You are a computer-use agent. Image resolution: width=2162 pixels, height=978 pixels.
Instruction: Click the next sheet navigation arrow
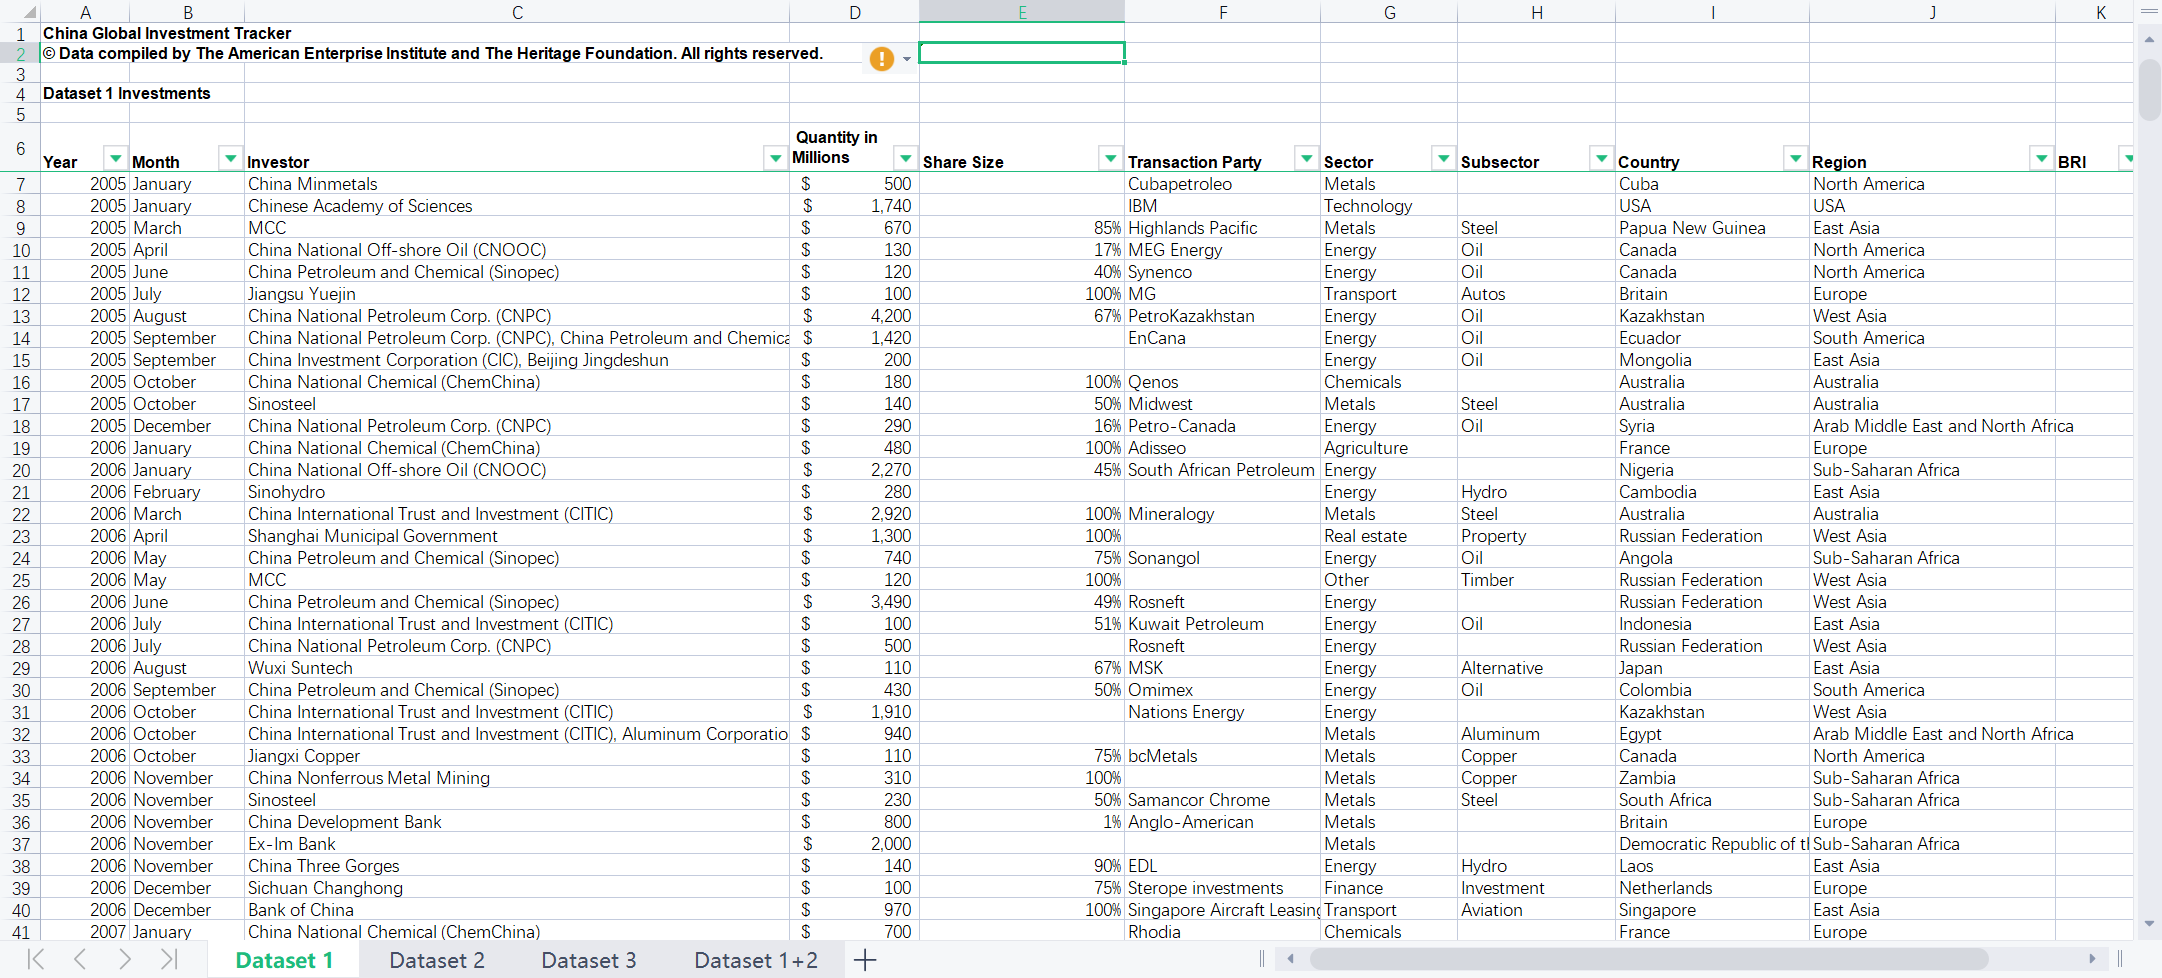(x=125, y=960)
